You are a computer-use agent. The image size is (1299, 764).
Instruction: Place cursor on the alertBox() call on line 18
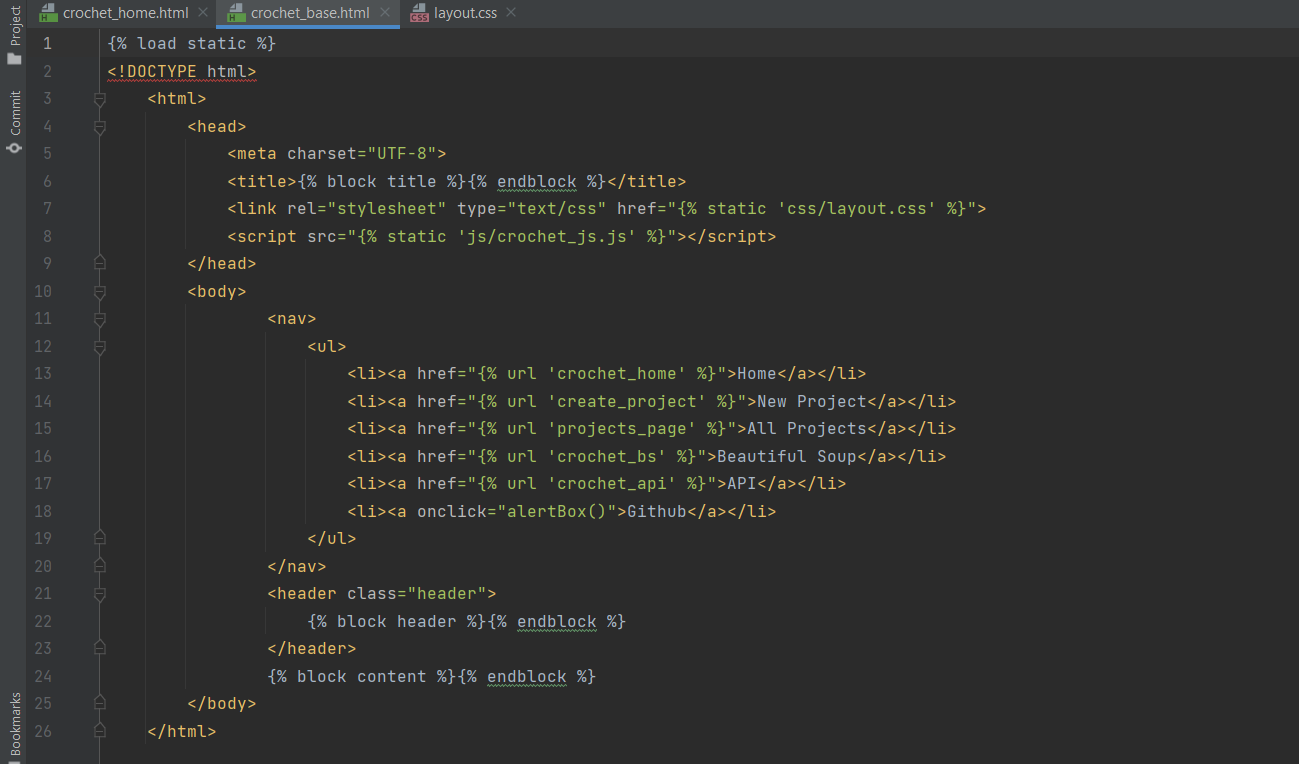pos(553,511)
